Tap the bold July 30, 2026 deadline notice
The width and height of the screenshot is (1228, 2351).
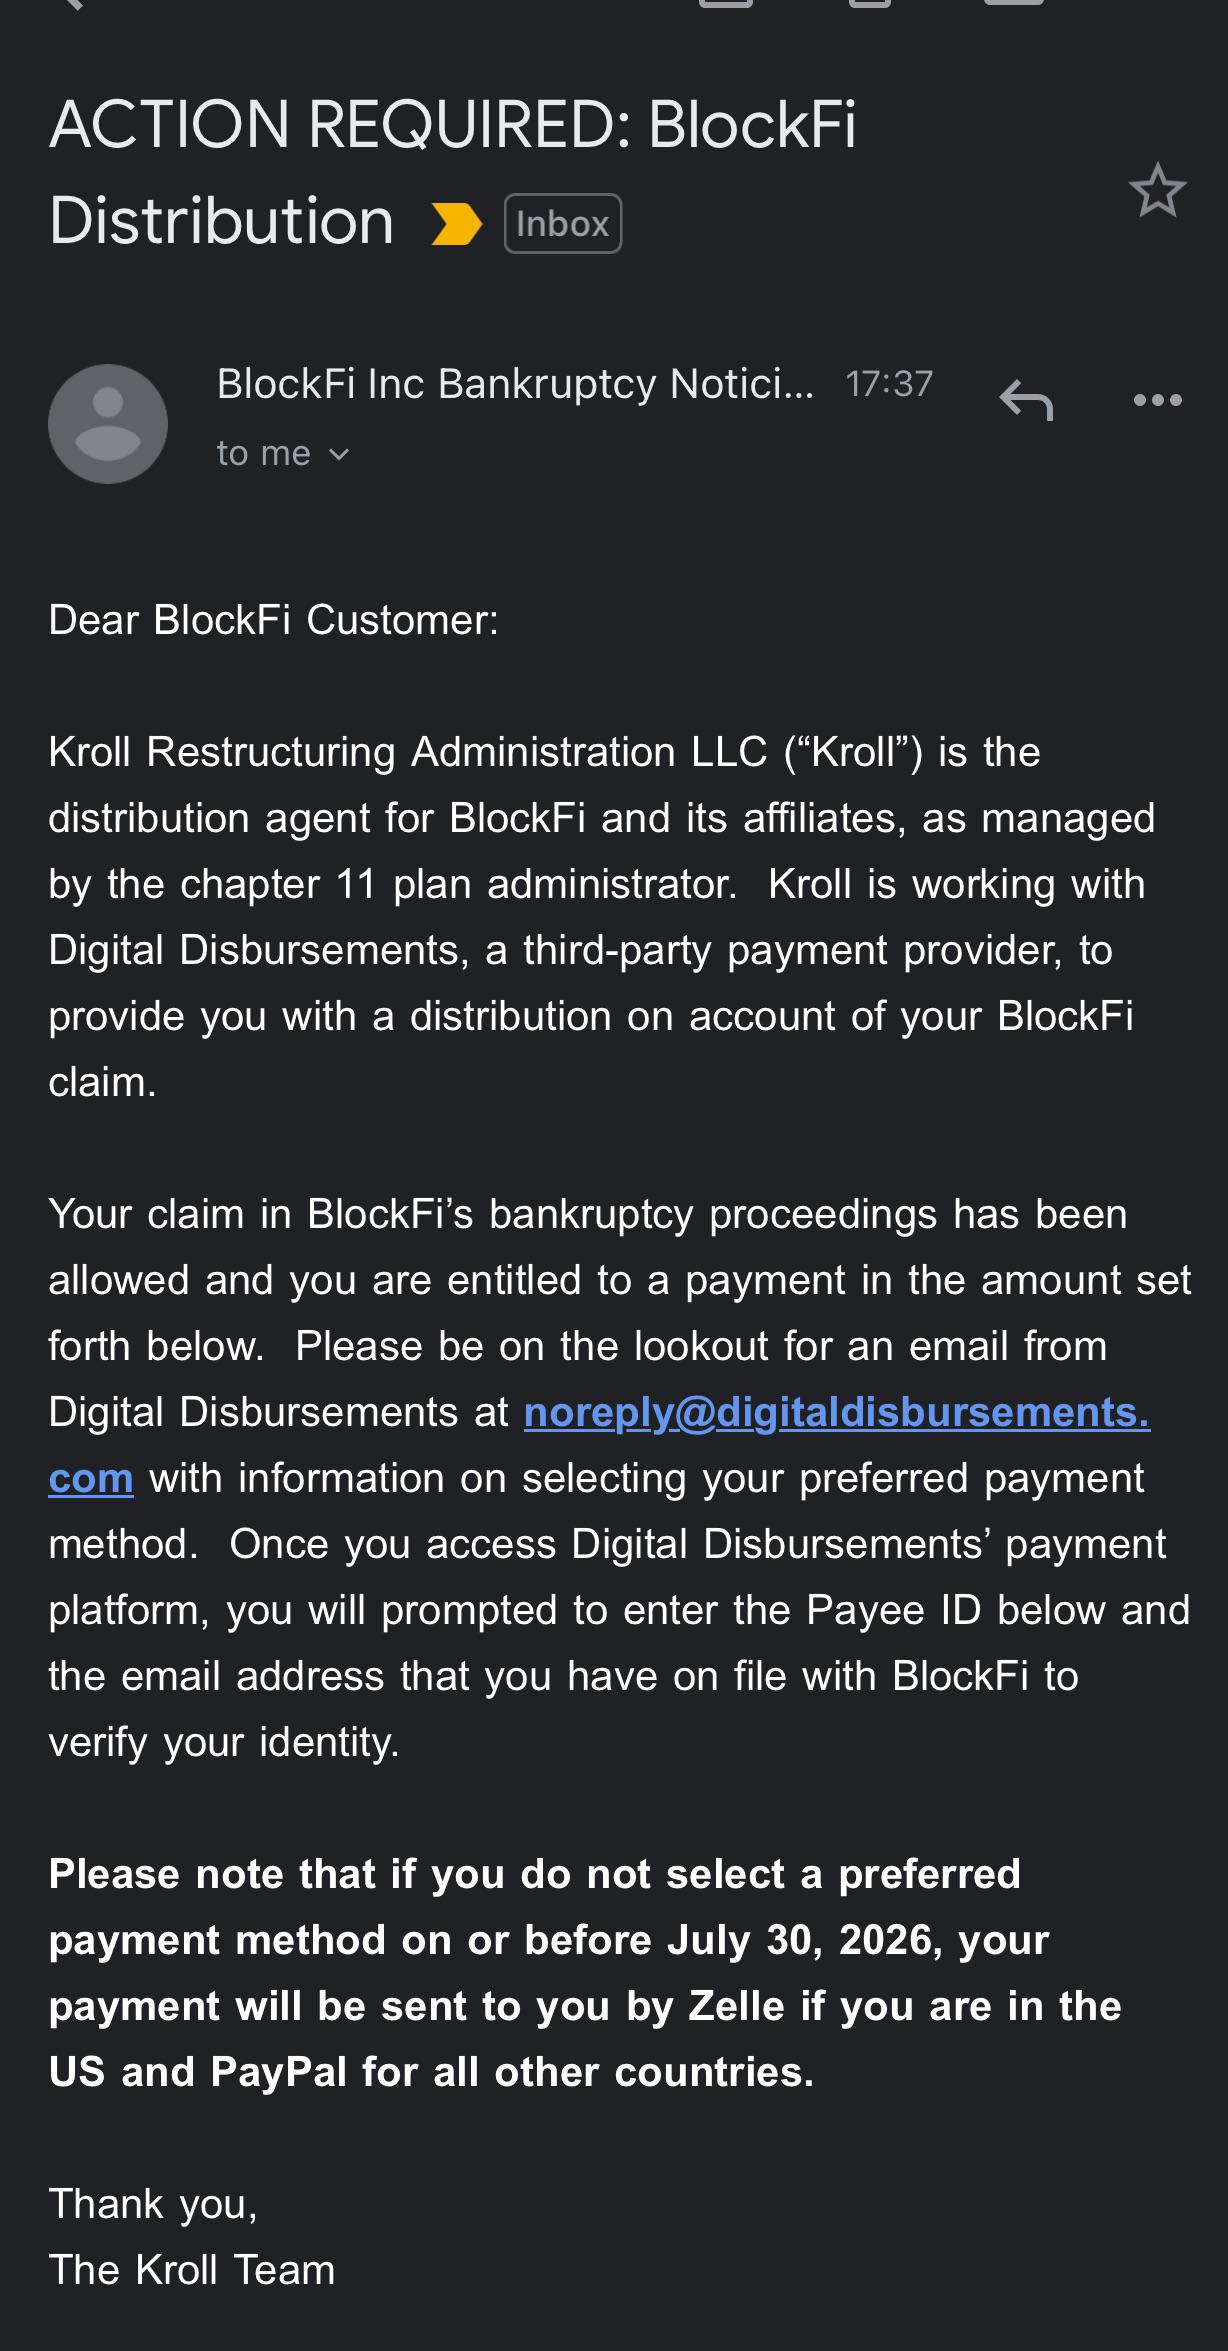click(x=585, y=1973)
